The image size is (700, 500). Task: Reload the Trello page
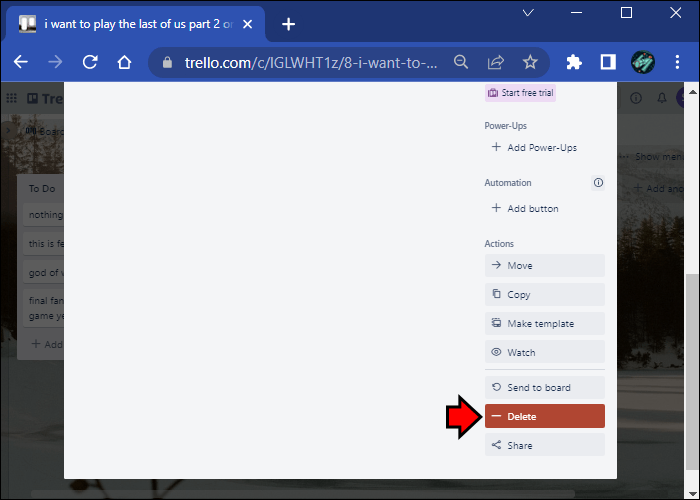coord(90,62)
